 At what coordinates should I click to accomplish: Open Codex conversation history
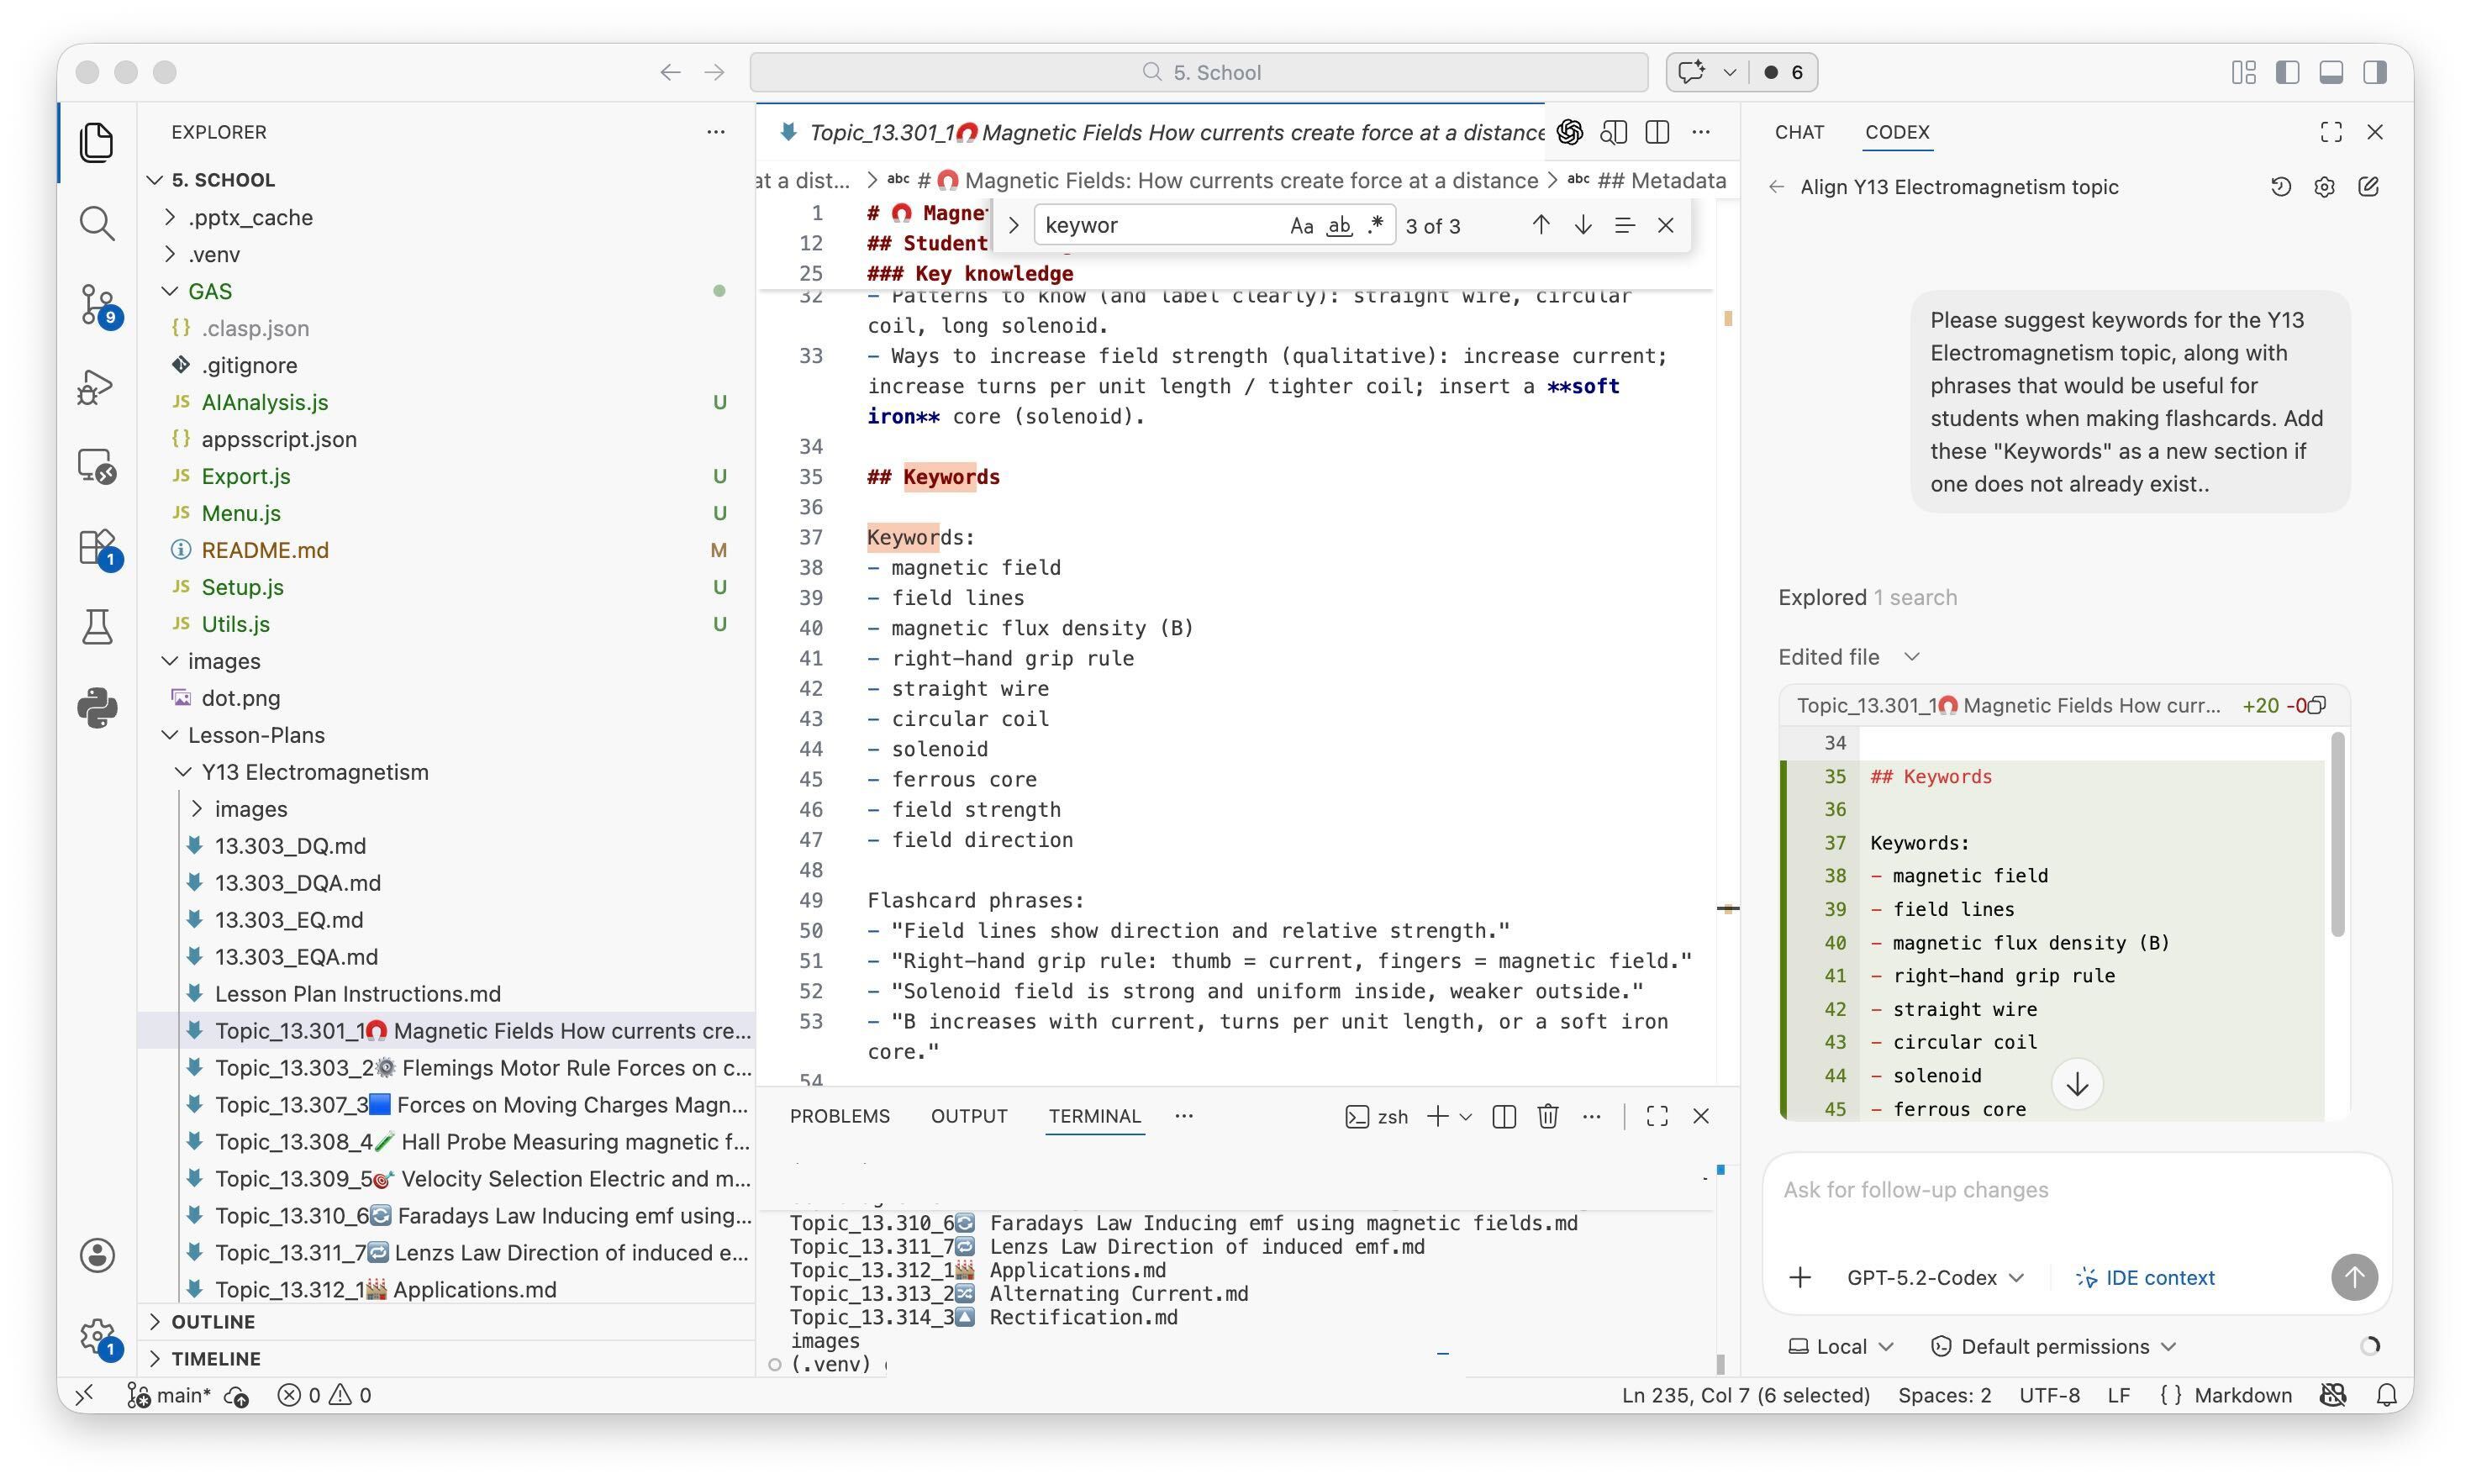click(x=2280, y=187)
